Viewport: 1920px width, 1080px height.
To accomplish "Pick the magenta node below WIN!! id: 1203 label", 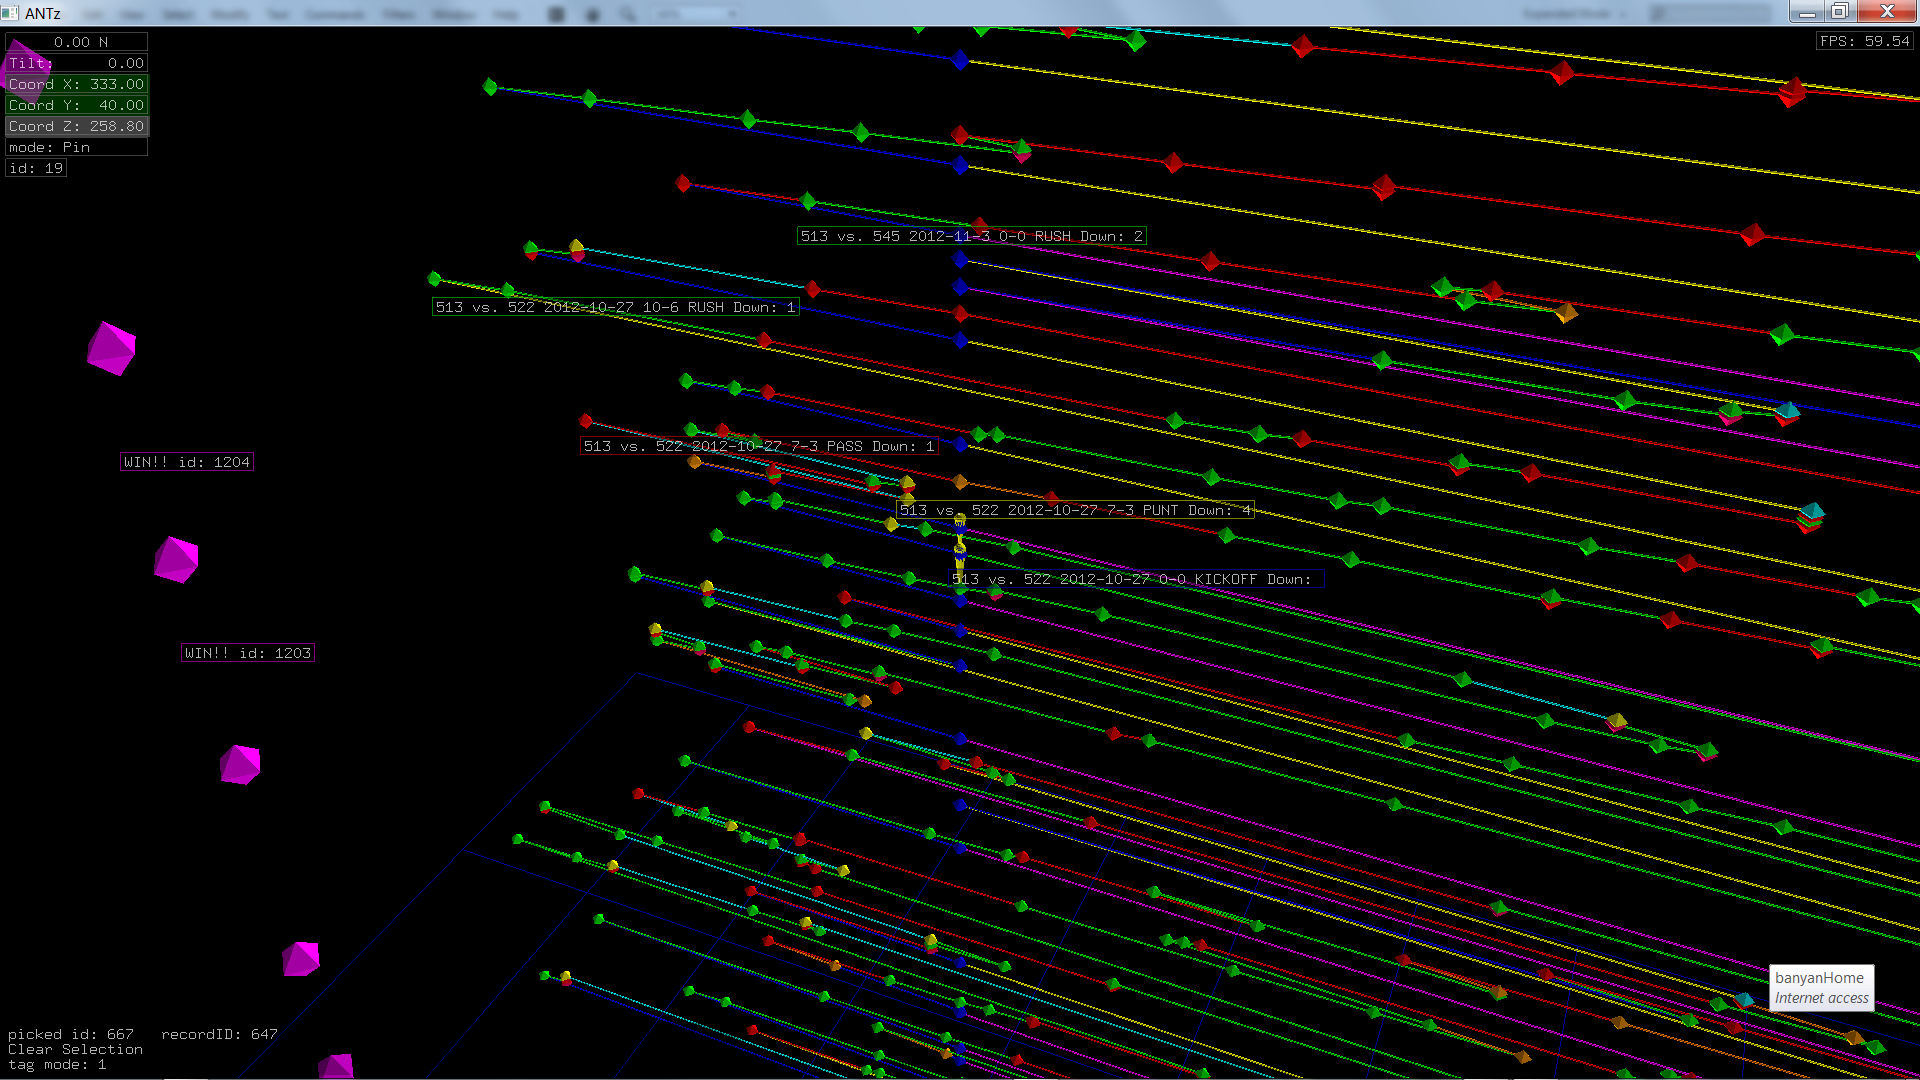I will (300, 959).
